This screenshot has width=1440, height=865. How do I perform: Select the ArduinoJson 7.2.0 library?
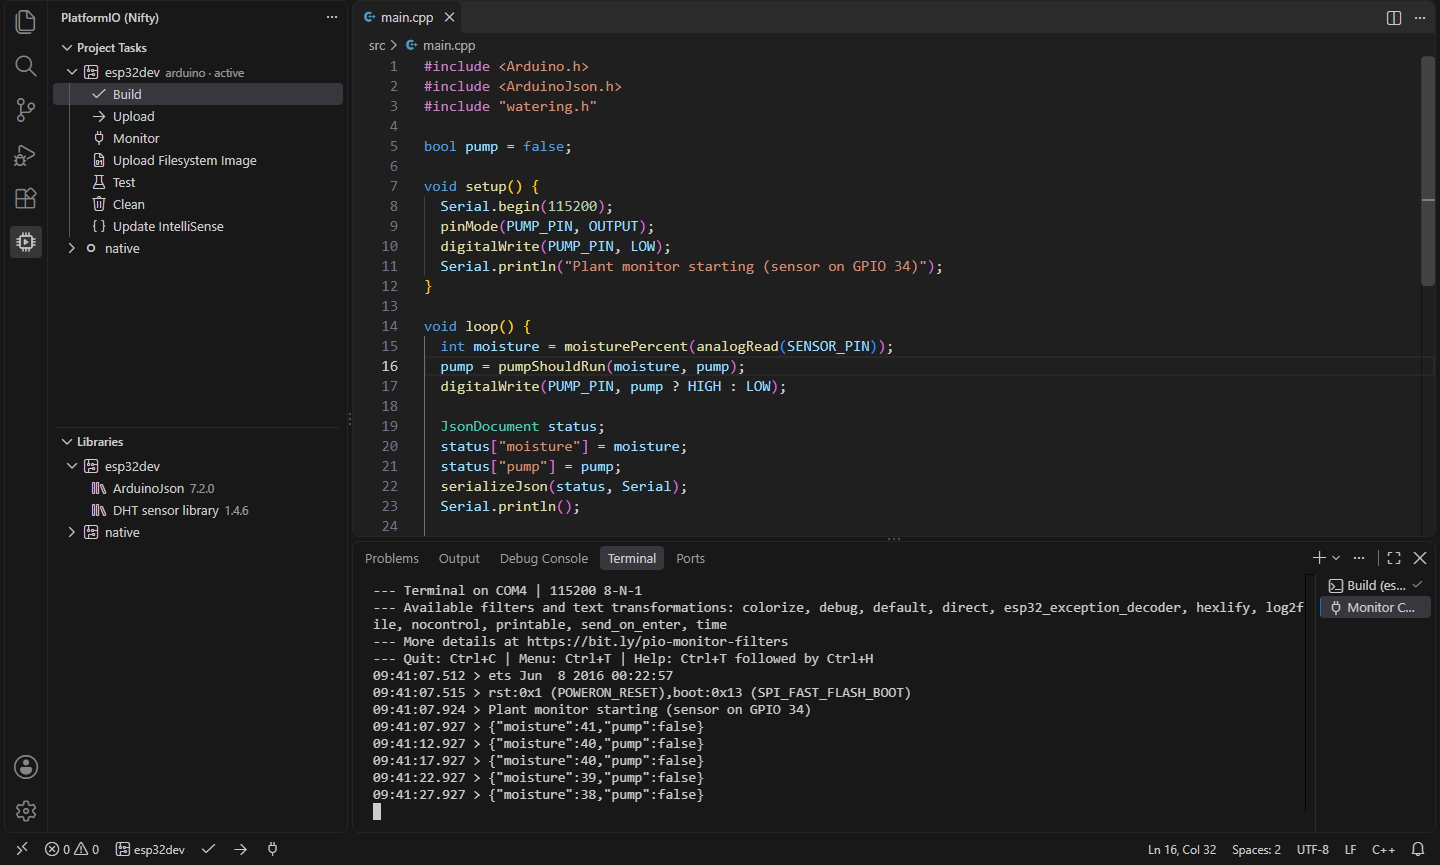[198, 488]
